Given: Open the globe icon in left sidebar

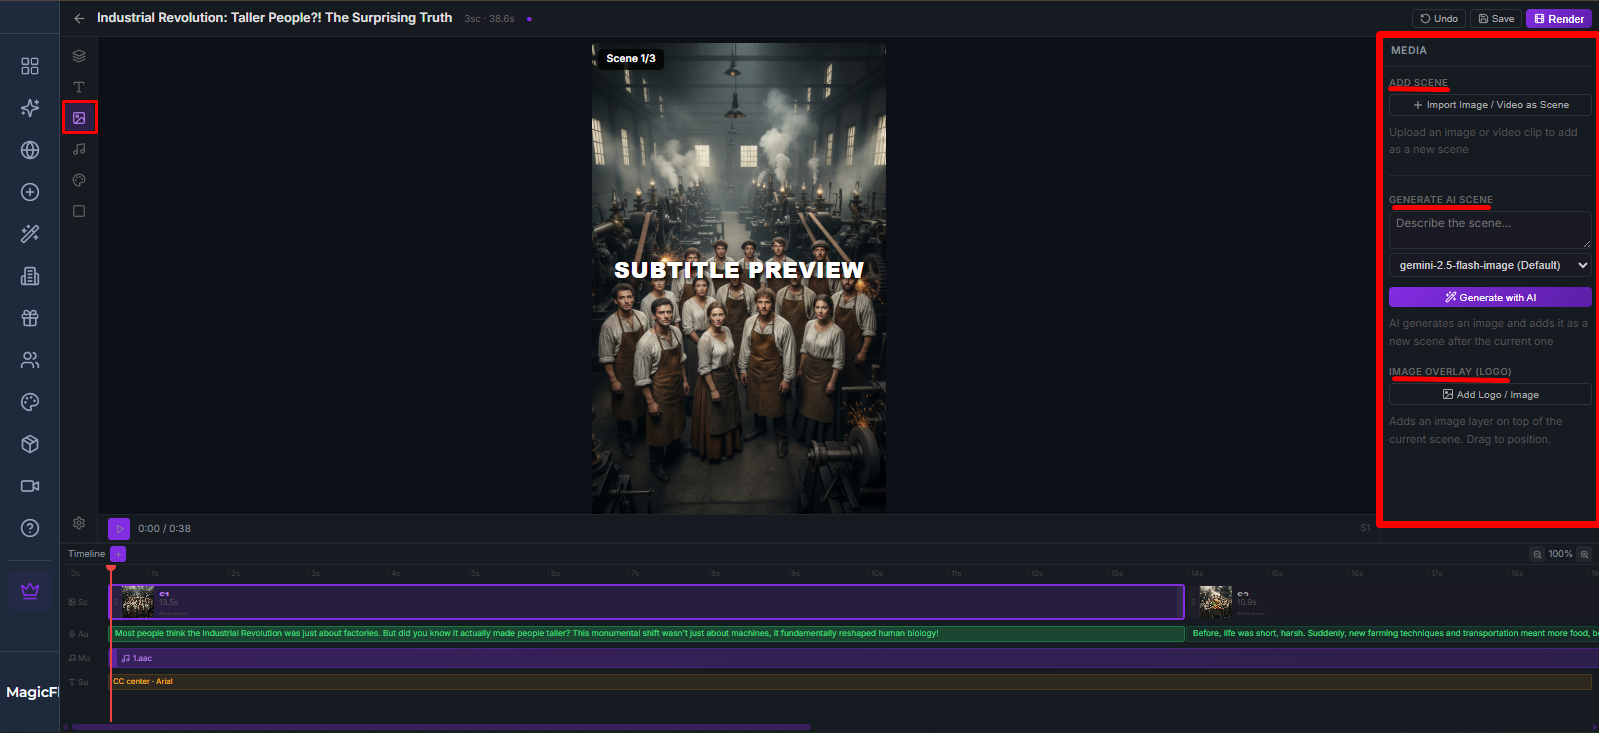Looking at the screenshot, I should [x=30, y=150].
